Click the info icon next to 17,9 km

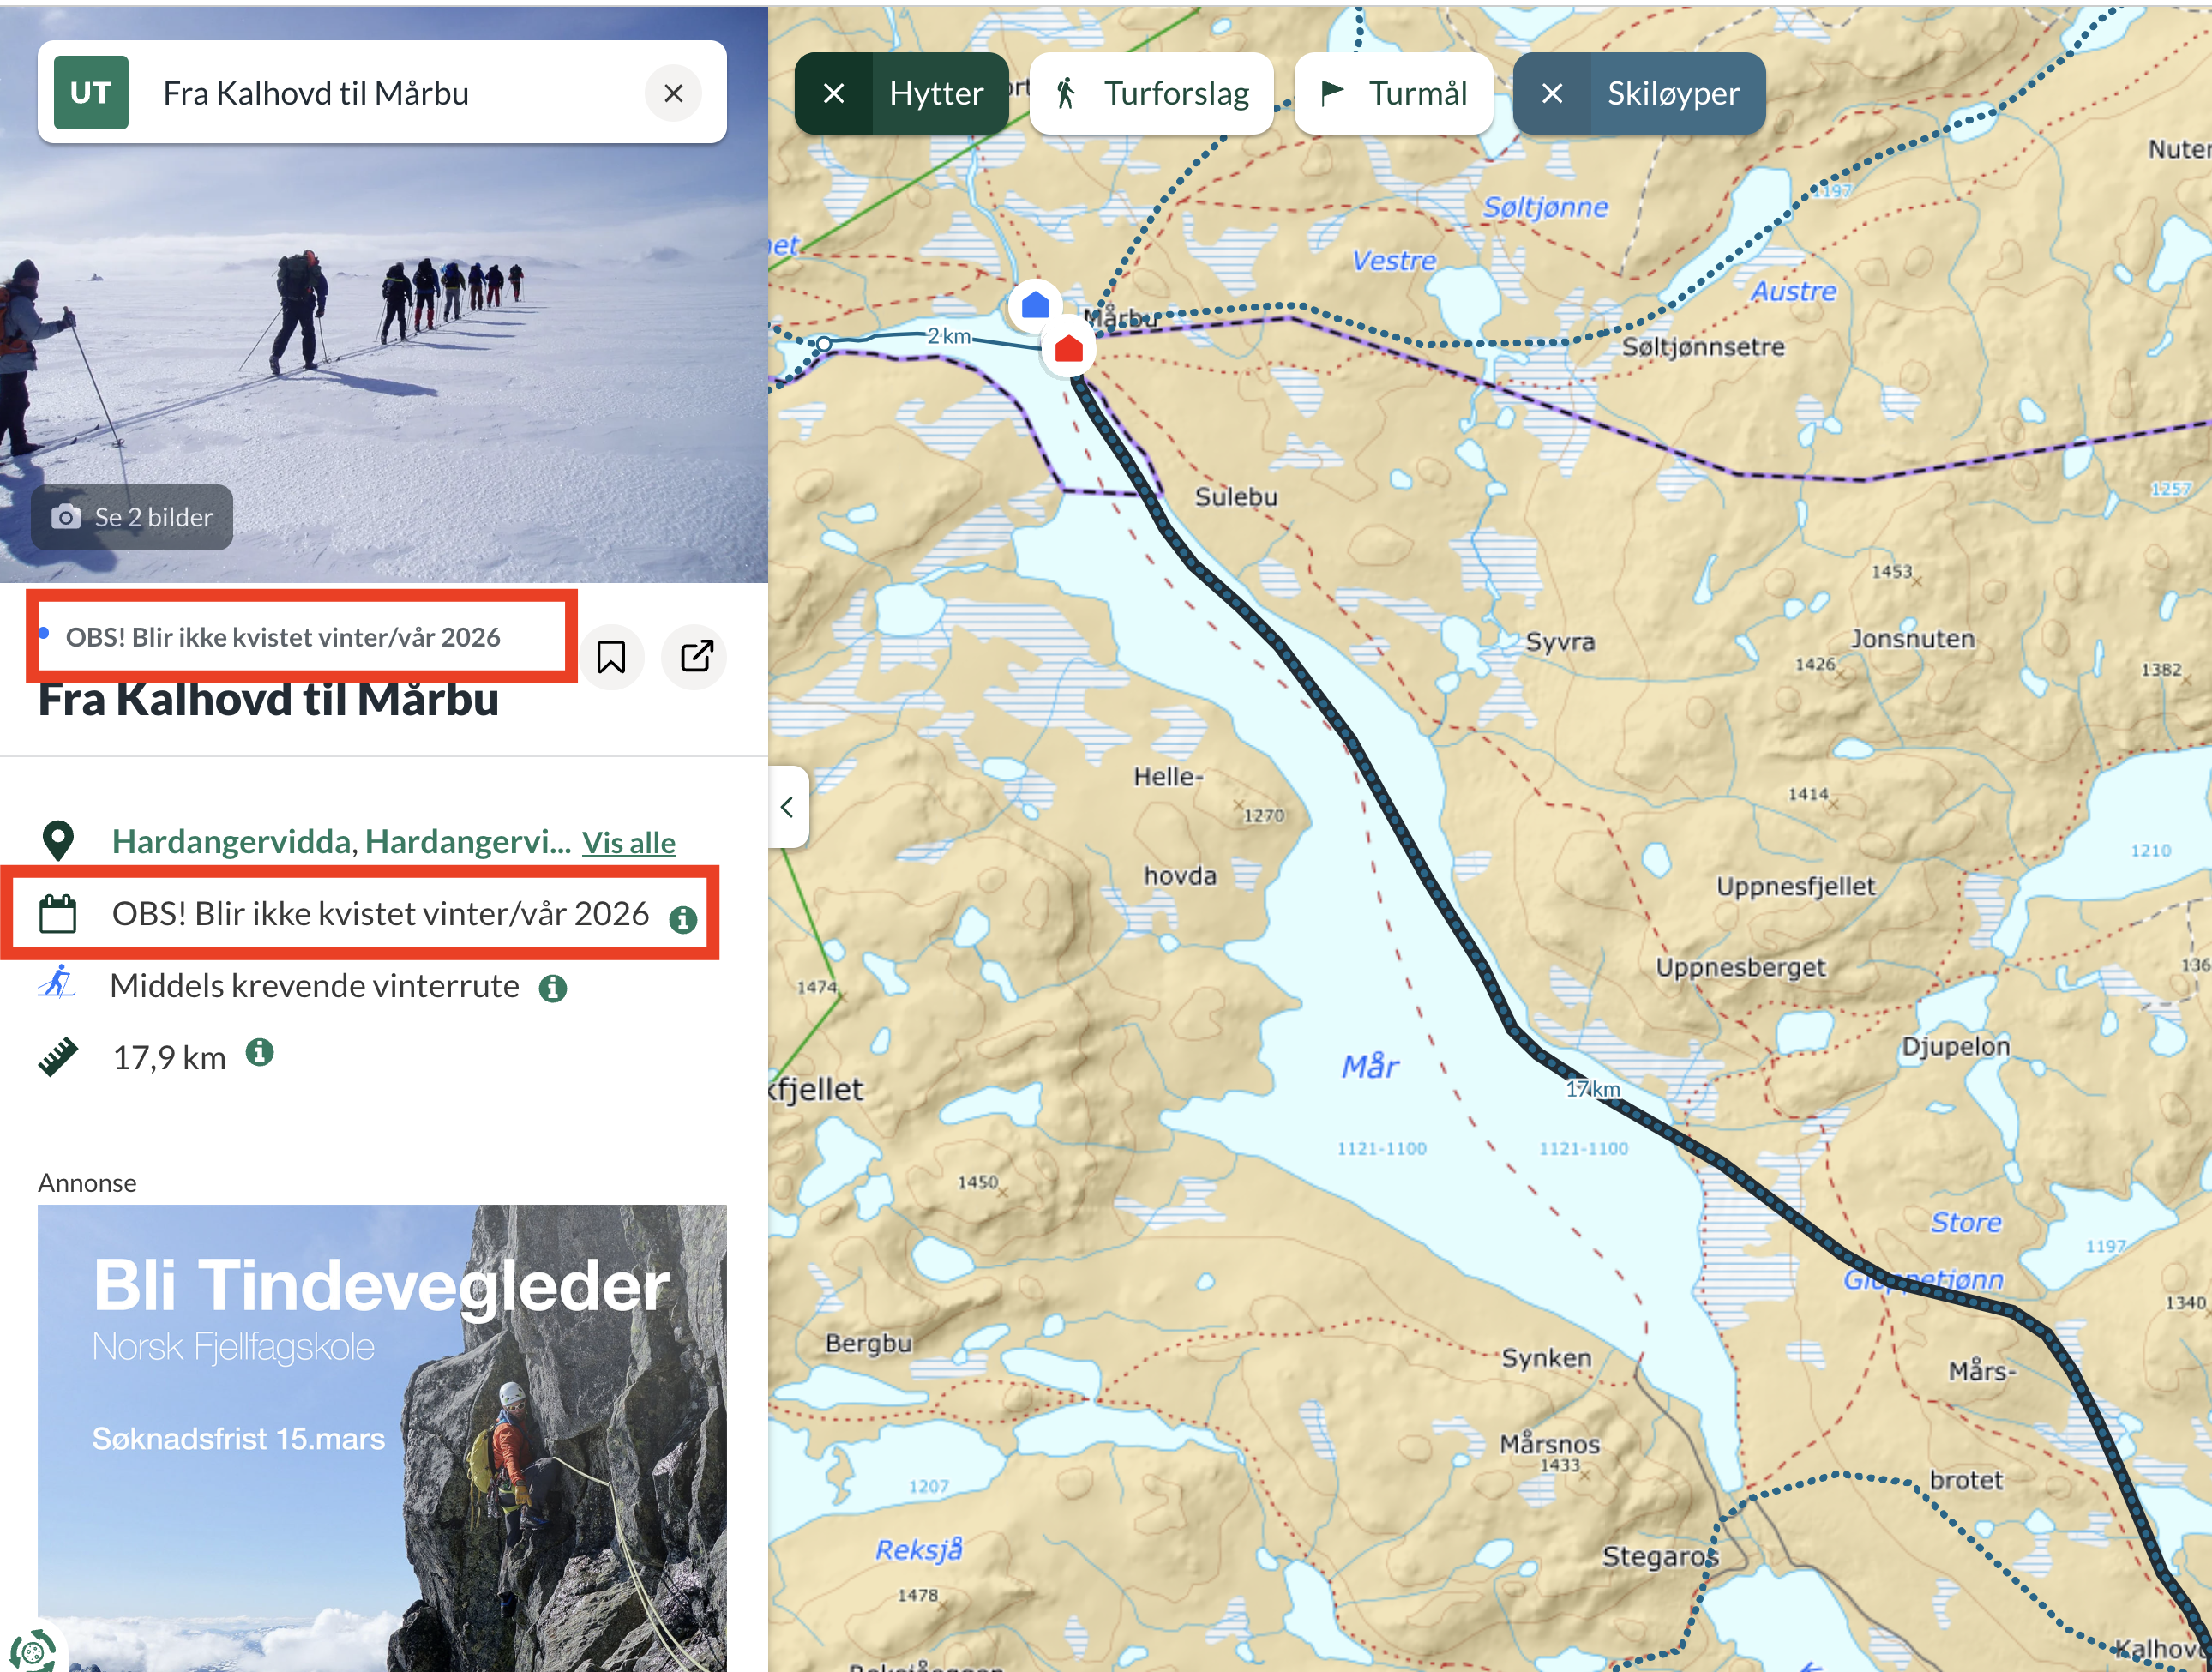tap(260, 1052)
